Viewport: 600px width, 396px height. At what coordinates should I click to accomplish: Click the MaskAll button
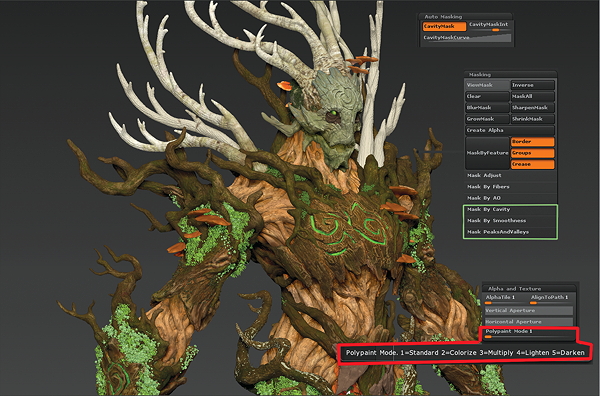point(533,96)
